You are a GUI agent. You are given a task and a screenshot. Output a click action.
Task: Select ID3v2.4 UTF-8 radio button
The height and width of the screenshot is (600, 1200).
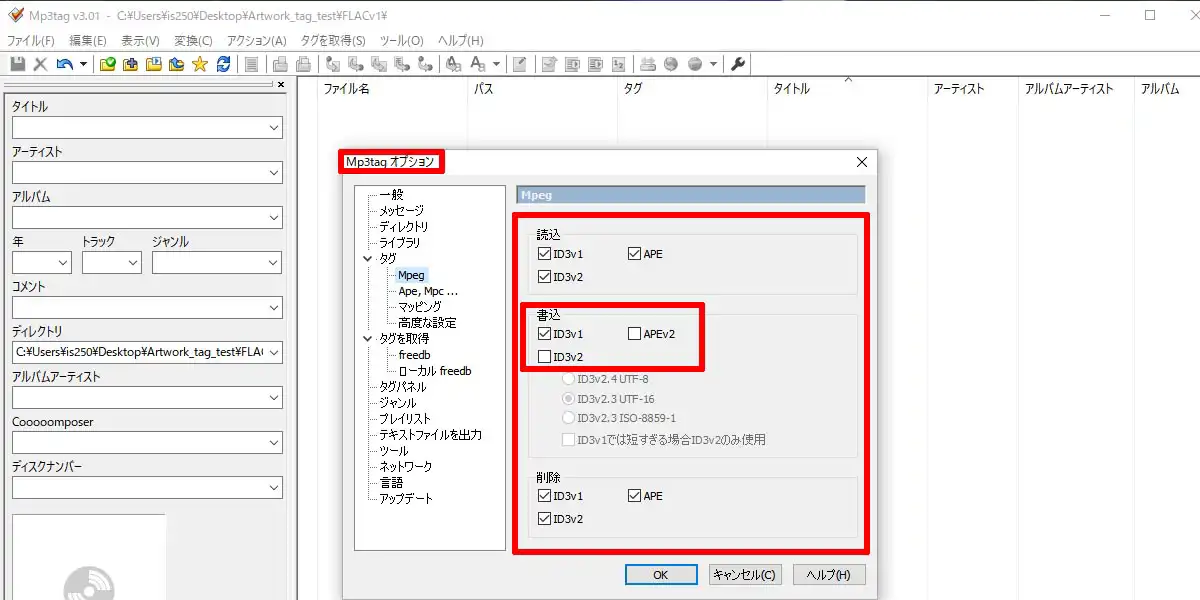569,380
